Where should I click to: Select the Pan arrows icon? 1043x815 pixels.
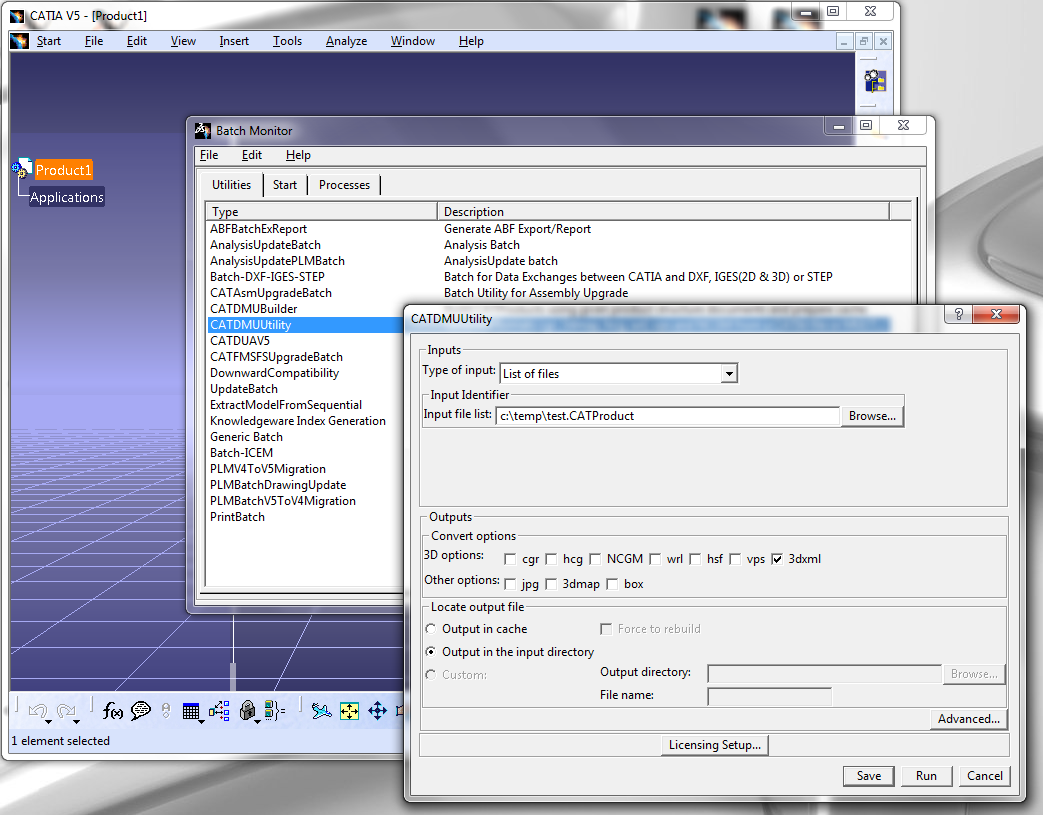pos(377,711)
